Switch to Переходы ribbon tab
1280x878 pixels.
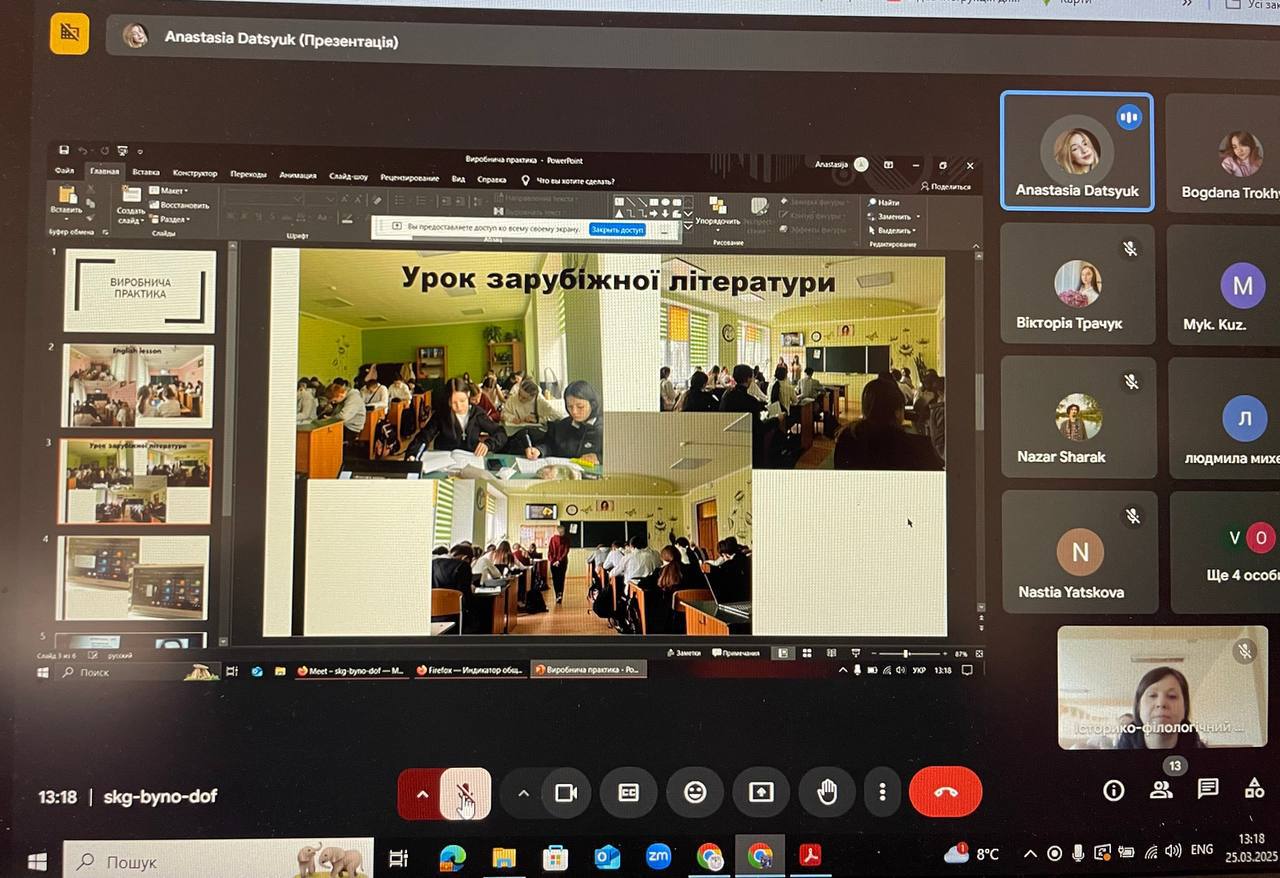248,174
